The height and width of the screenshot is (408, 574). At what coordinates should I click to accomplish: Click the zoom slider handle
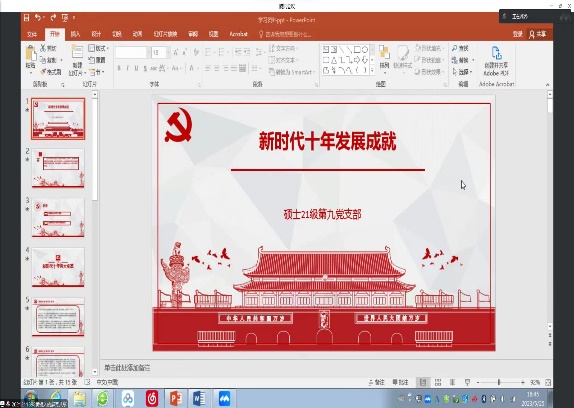(x=499, y=382)
